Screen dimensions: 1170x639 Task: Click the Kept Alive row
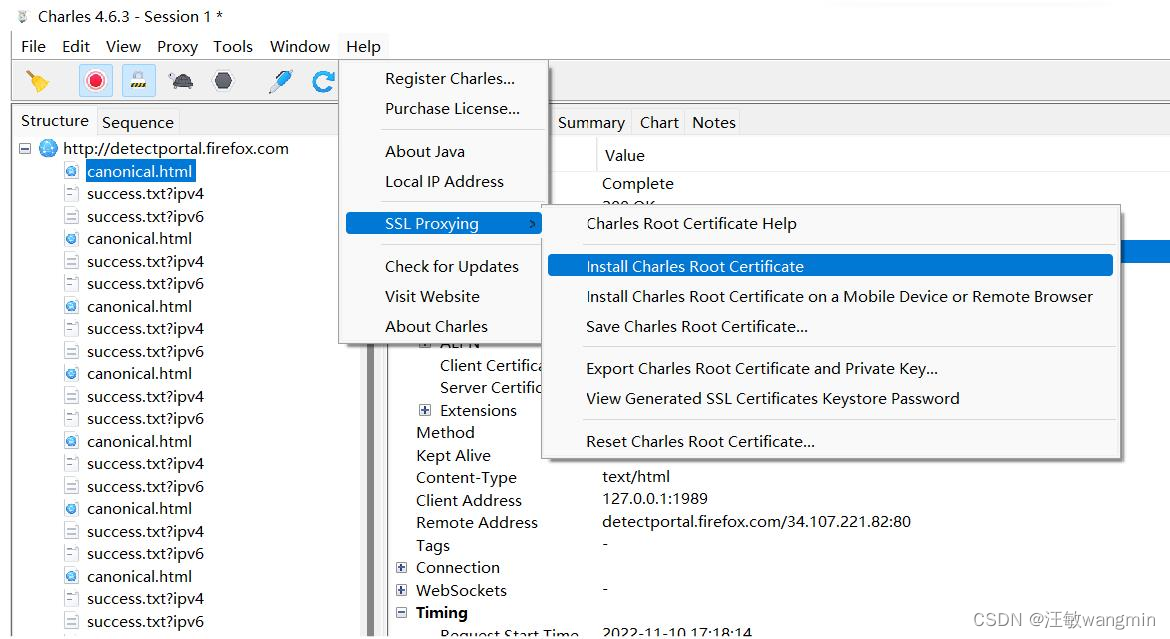[453, 455]
